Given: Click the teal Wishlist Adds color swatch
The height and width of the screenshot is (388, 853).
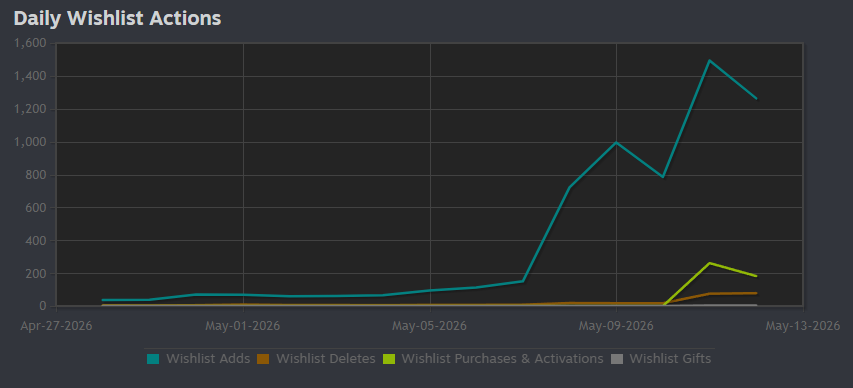Looking at the screenshot, I should [x=153, y=359].
